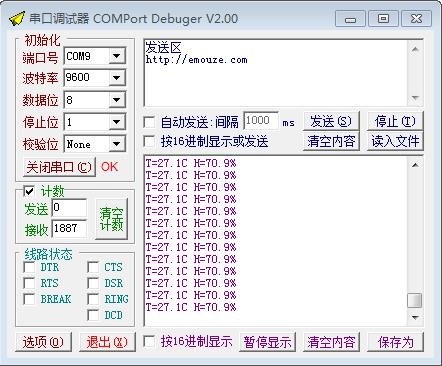Screen dimensions: 442x366
Task: Toggle the DCD checkbox
Action: click(x=93, y=315)
